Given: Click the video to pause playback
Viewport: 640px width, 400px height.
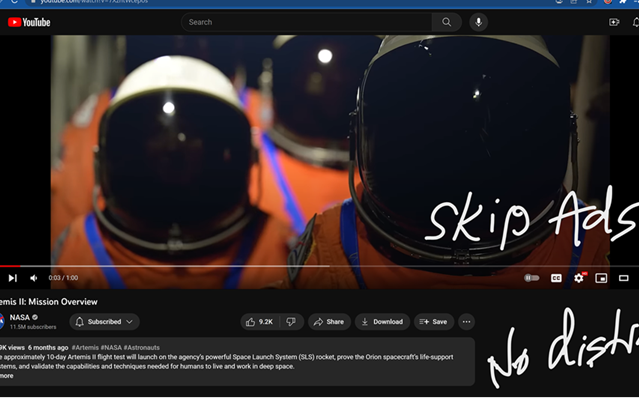Looking at the screenshot, I should pos(330,151).
